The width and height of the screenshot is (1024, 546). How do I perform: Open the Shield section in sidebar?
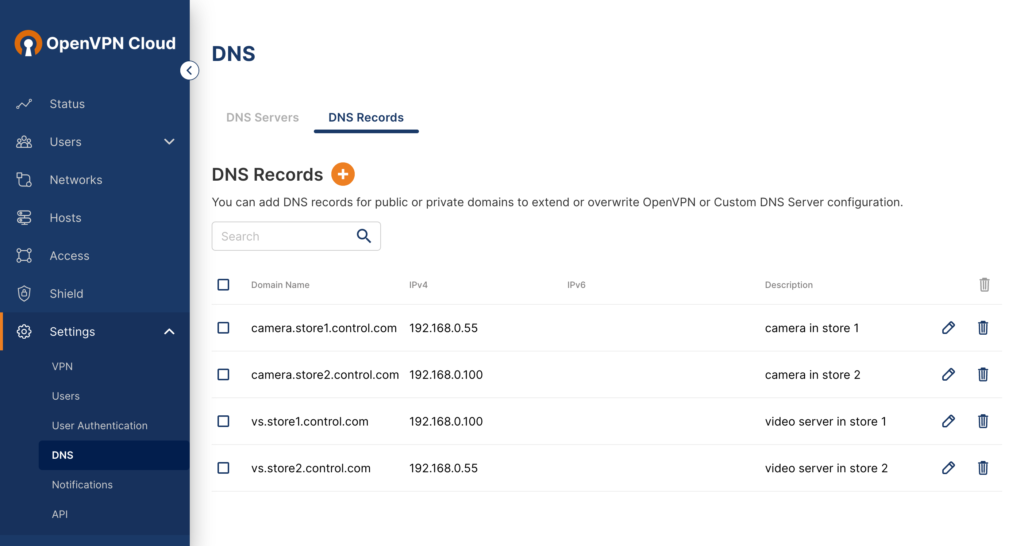pos(66,294)
